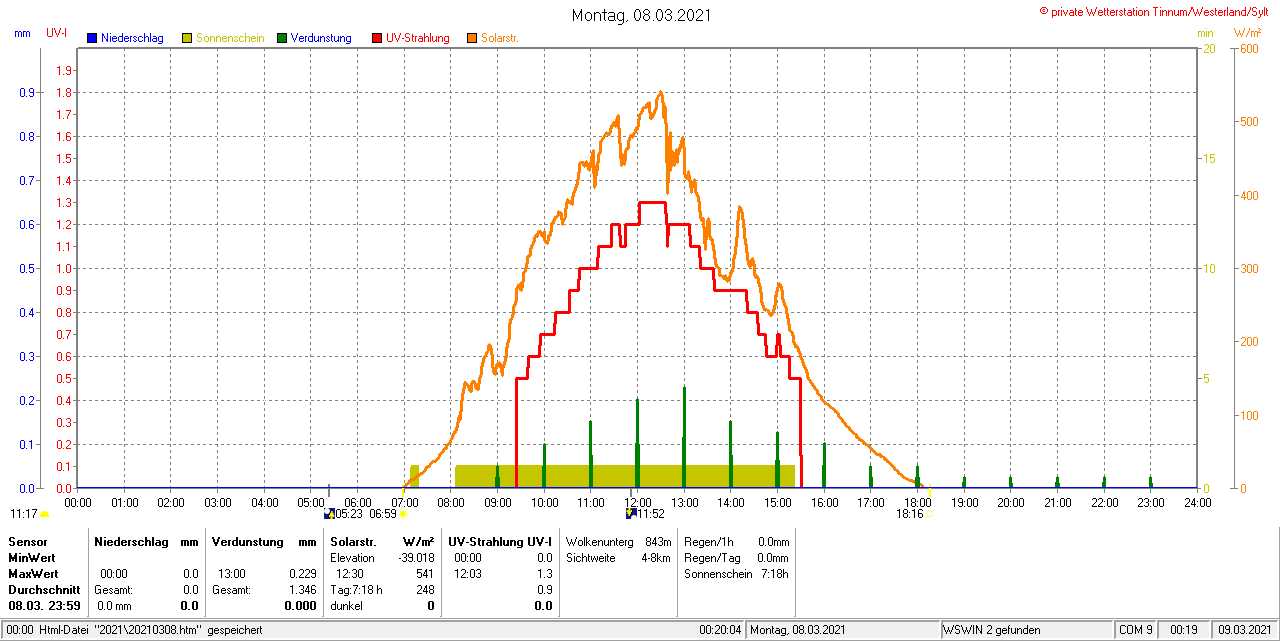The image size is (1280, 641).
Task: Click the Durchschnitt row label
Action: 42,590
